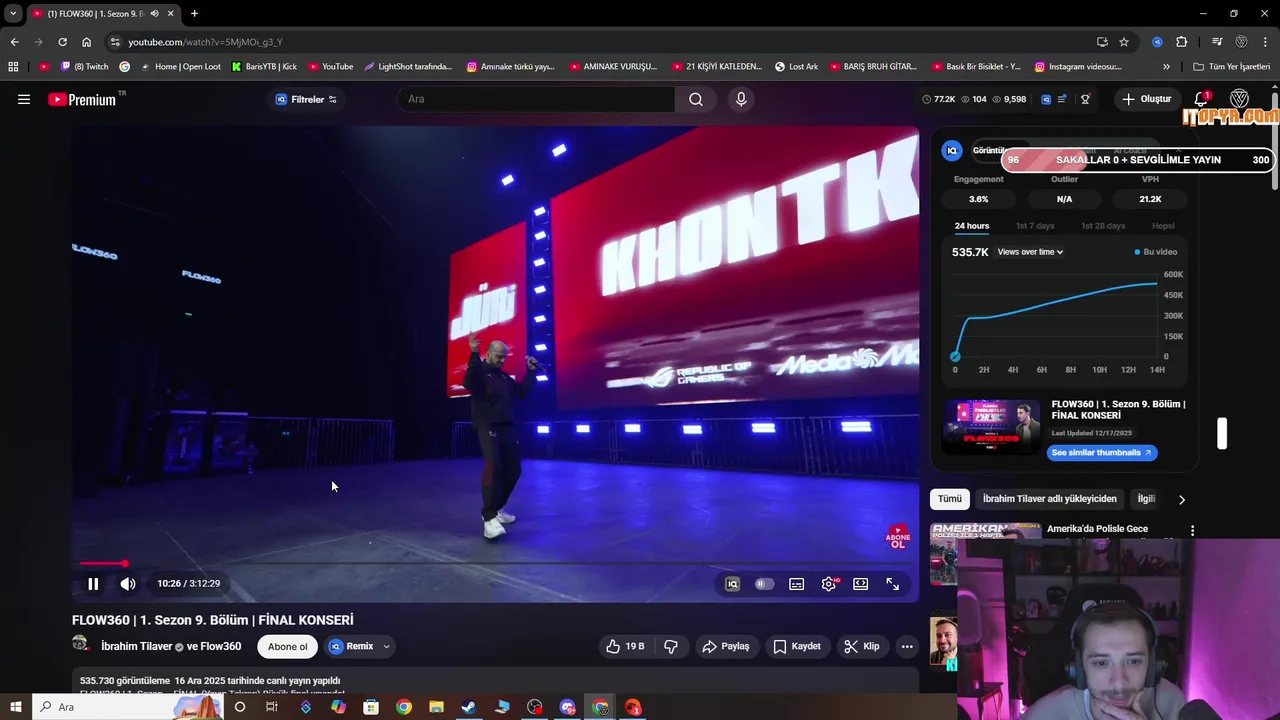1280x720 pixels.
Task: Reload the page in browser
Action: [62, 42]
